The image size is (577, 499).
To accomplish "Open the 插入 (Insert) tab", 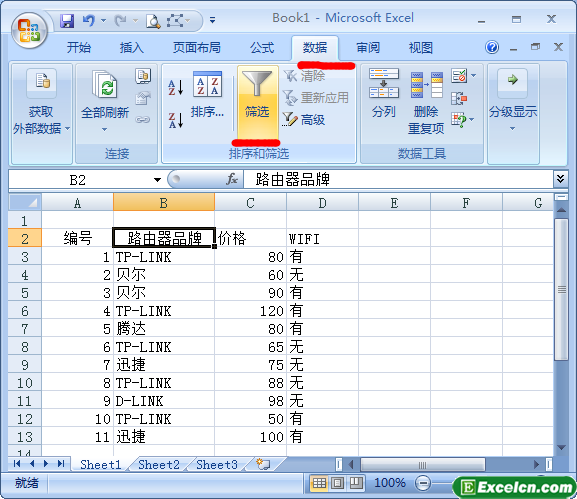I will point(131,47).
